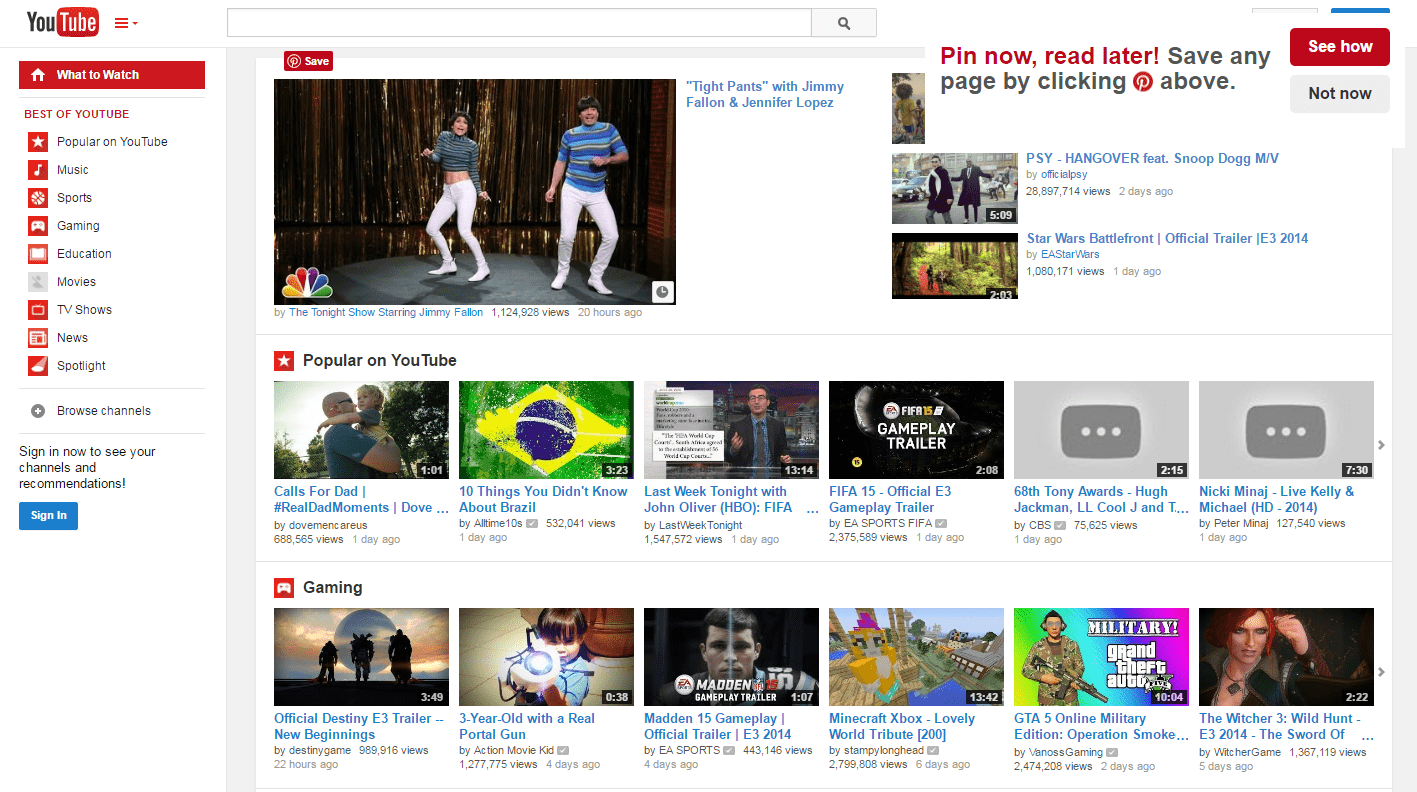The image size is (1417, 792).
Task: Click the News icon in sidebar
Action: pyautogui.click(x=38, y=338)
